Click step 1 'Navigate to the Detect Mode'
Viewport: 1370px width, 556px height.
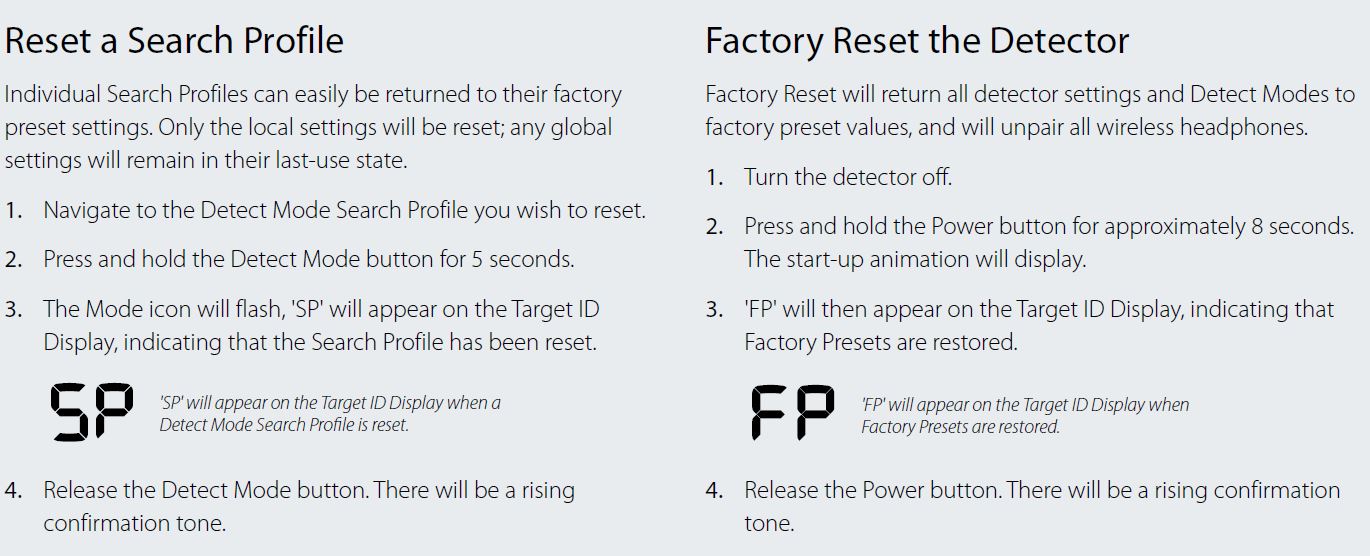pos(344,211)
